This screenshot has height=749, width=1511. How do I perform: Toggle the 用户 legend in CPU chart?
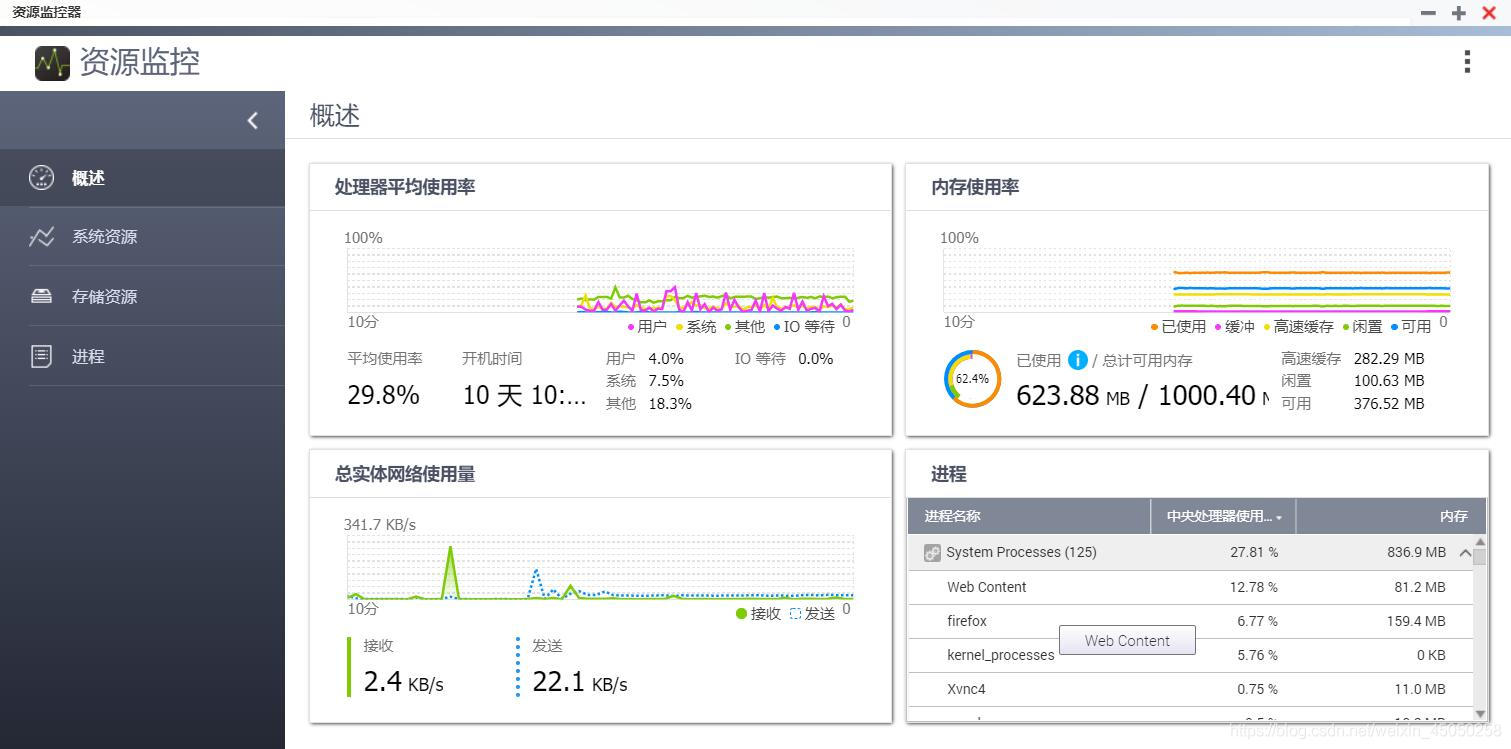pos(647,326)
